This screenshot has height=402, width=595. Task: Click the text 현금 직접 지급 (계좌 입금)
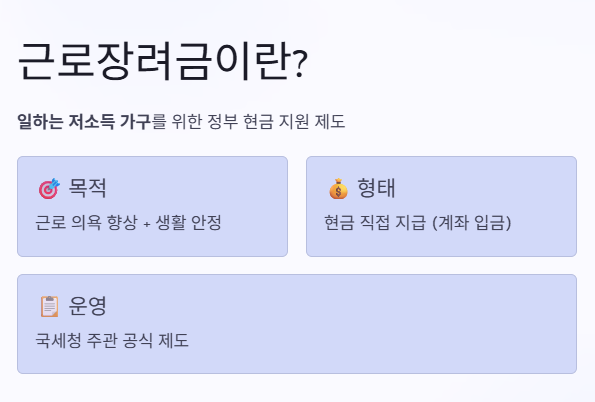tap(418, 222)
